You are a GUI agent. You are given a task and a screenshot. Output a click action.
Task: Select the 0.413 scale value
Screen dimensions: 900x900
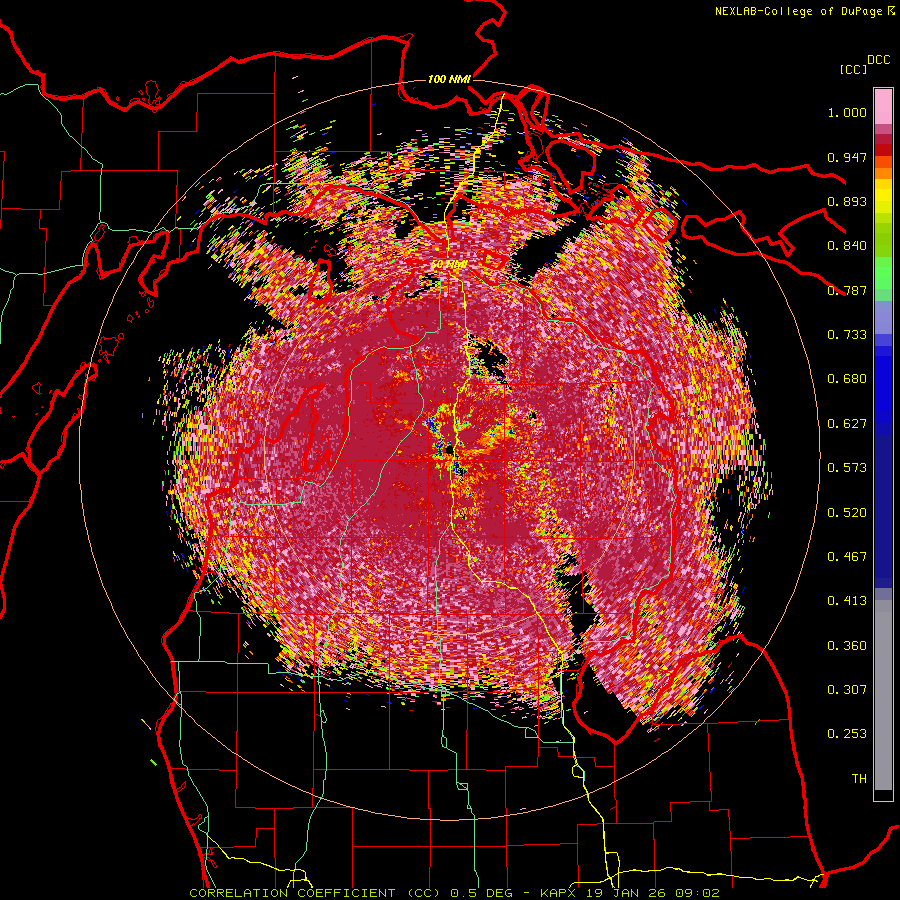click(847, 601)
